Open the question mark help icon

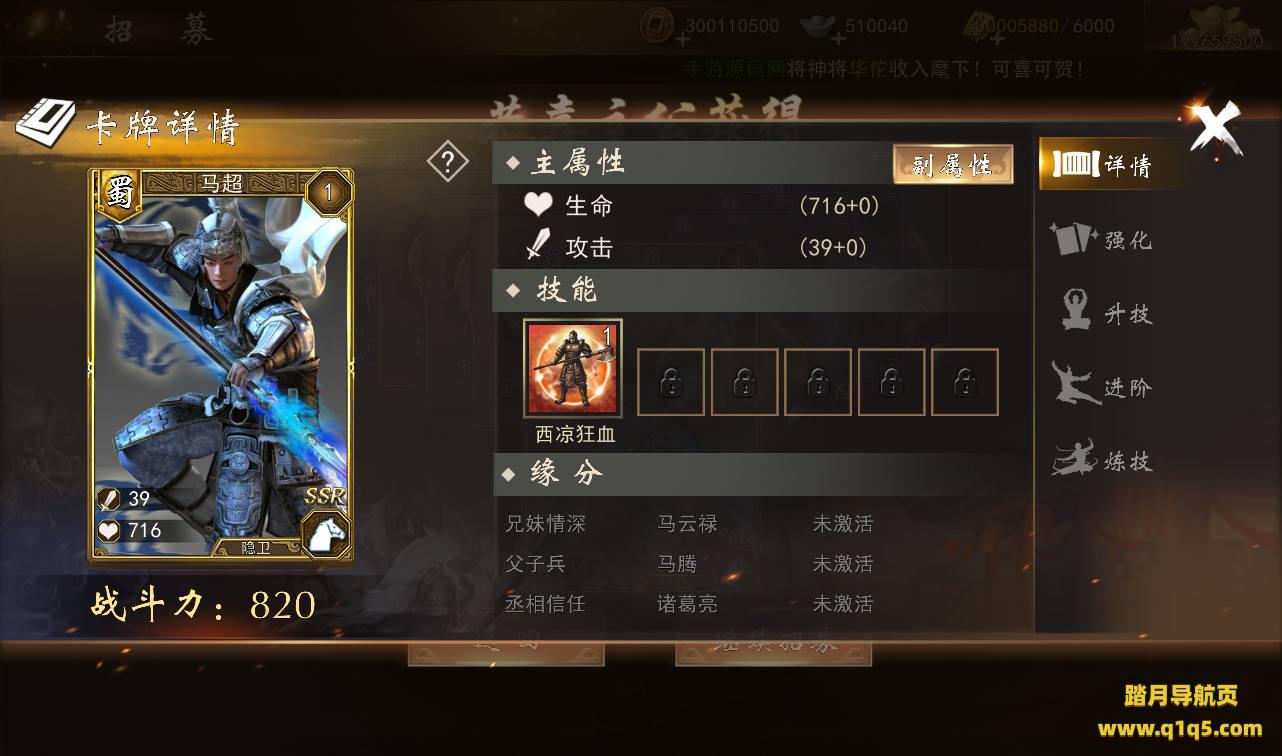click(x=447, y=162)
